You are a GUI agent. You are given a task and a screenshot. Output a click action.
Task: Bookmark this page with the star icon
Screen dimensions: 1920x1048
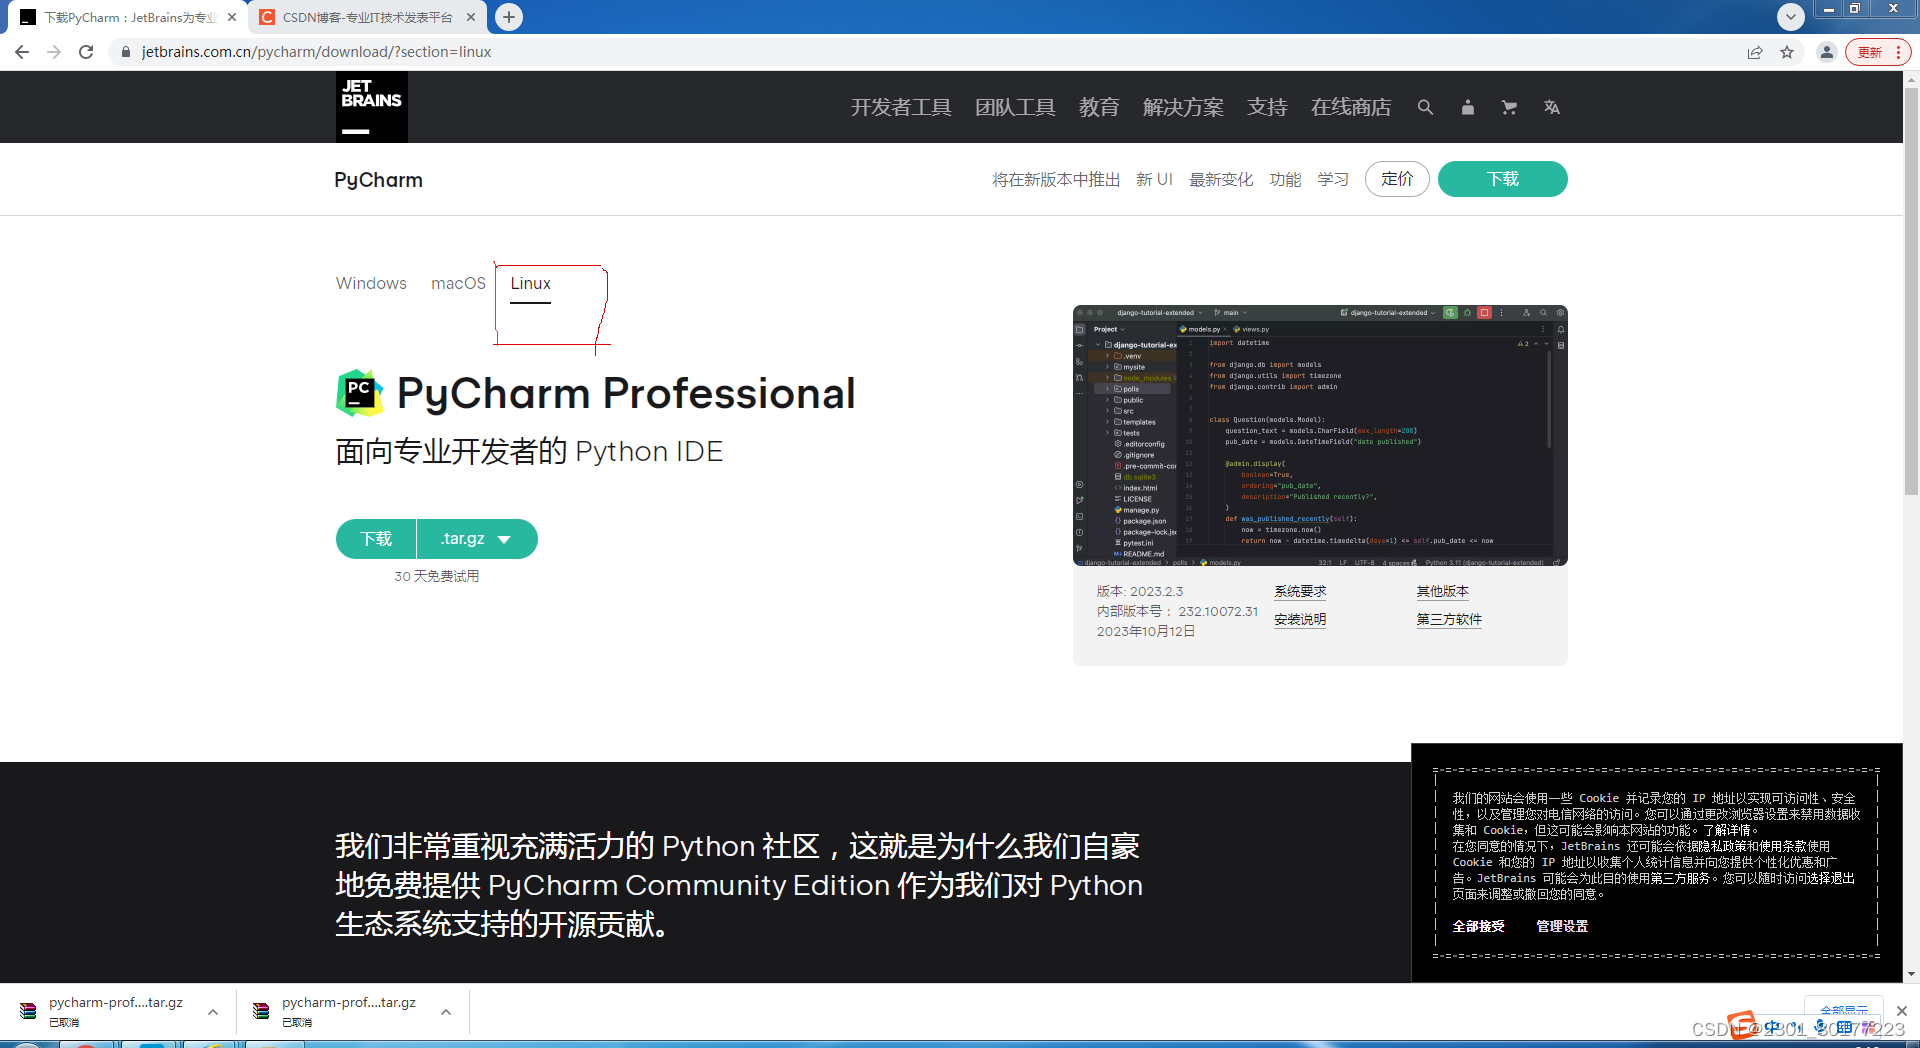pos(1787,52)
